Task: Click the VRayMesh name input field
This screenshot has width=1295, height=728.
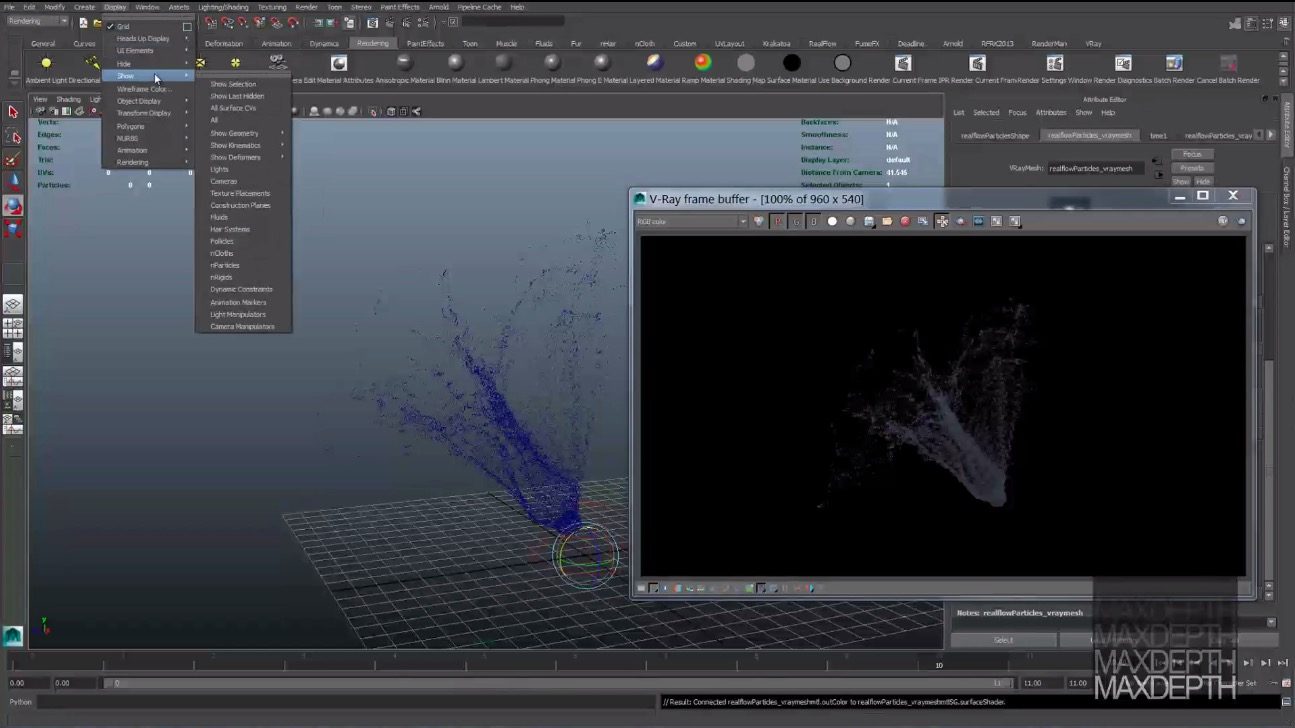Action: pos(1096,169)
